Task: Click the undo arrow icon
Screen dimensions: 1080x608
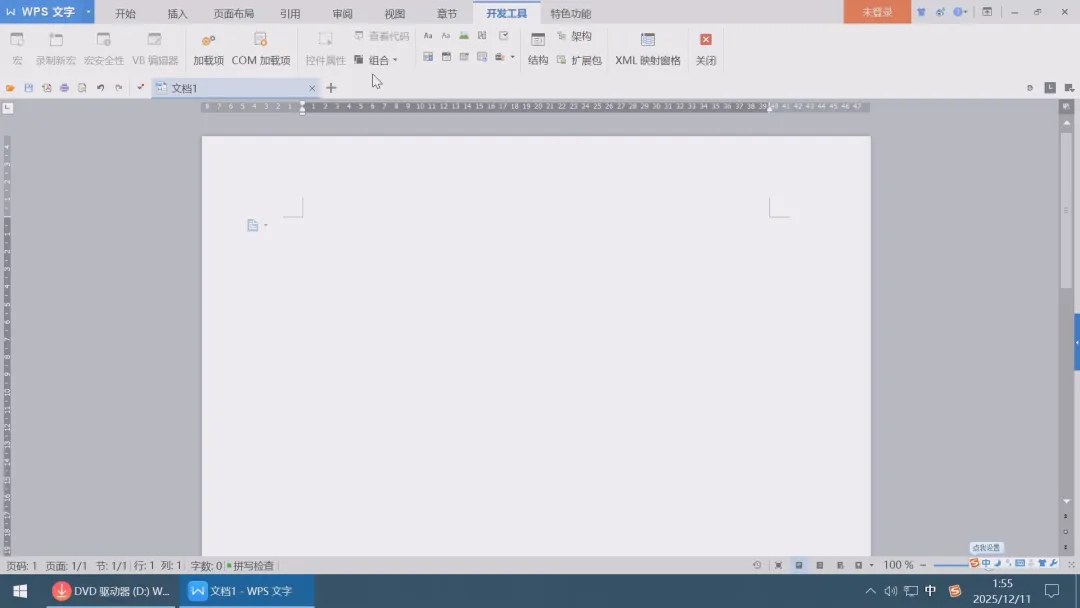Action: (101, 87)
